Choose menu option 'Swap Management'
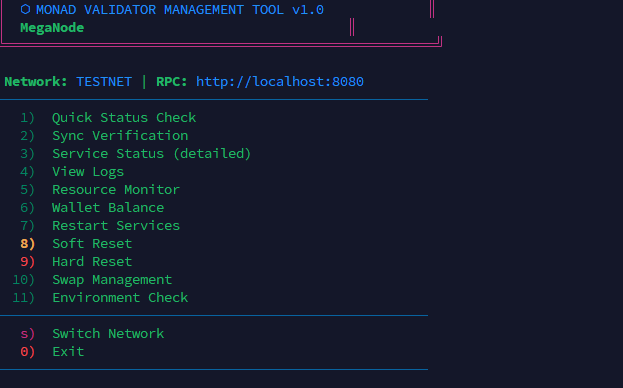This screenshot has width=623, height=388. point(112,280)
